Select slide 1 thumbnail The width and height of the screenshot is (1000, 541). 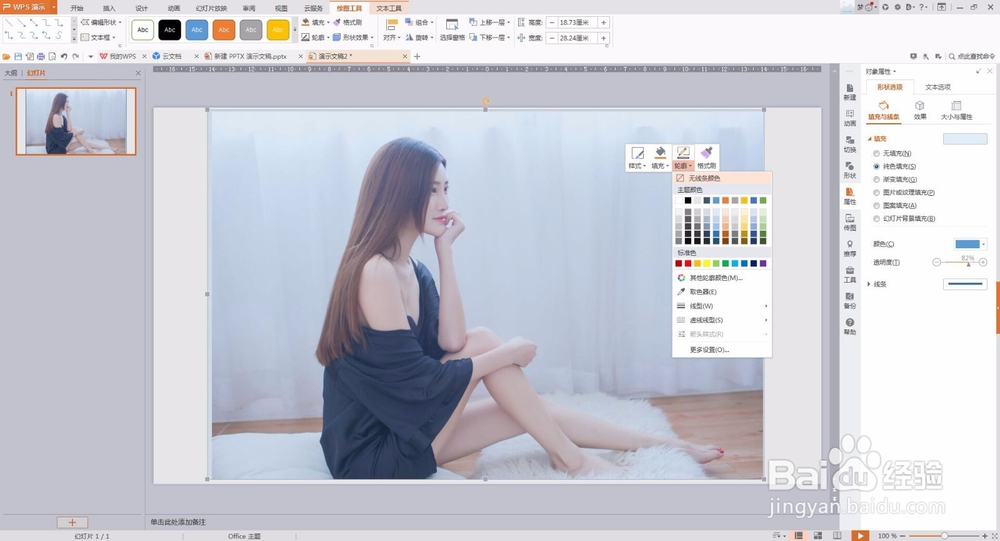(x=76, y=121)
